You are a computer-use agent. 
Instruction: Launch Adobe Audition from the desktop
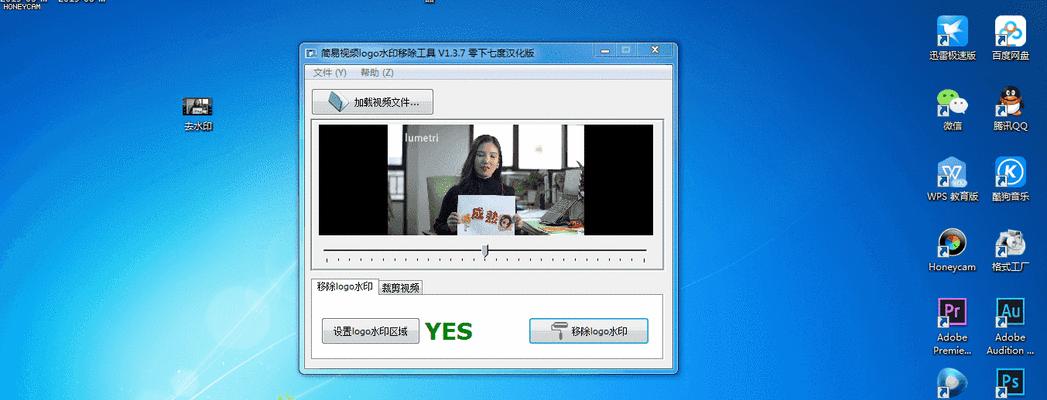1010,327
